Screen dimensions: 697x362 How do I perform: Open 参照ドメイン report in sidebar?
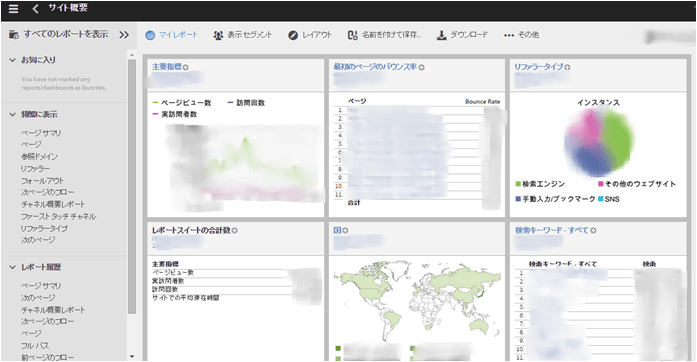pyautogui.click(x=39, y=157)
